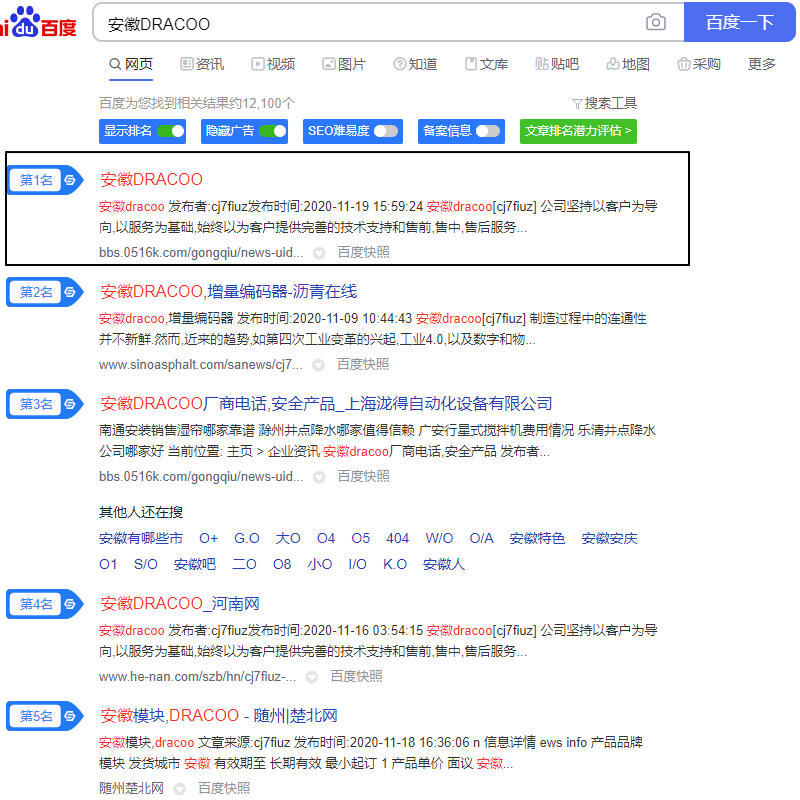Toggle the 隐藏广告 switch
Image resolution: width=800 pixels, height=800 pixels.
272,131
